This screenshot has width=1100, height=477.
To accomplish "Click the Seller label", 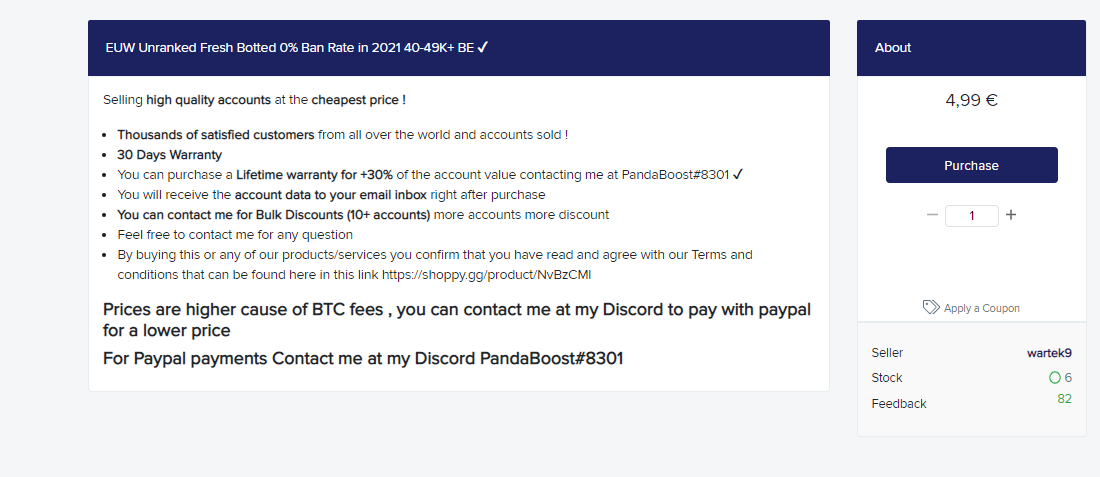I will click(x=887, y=353).
